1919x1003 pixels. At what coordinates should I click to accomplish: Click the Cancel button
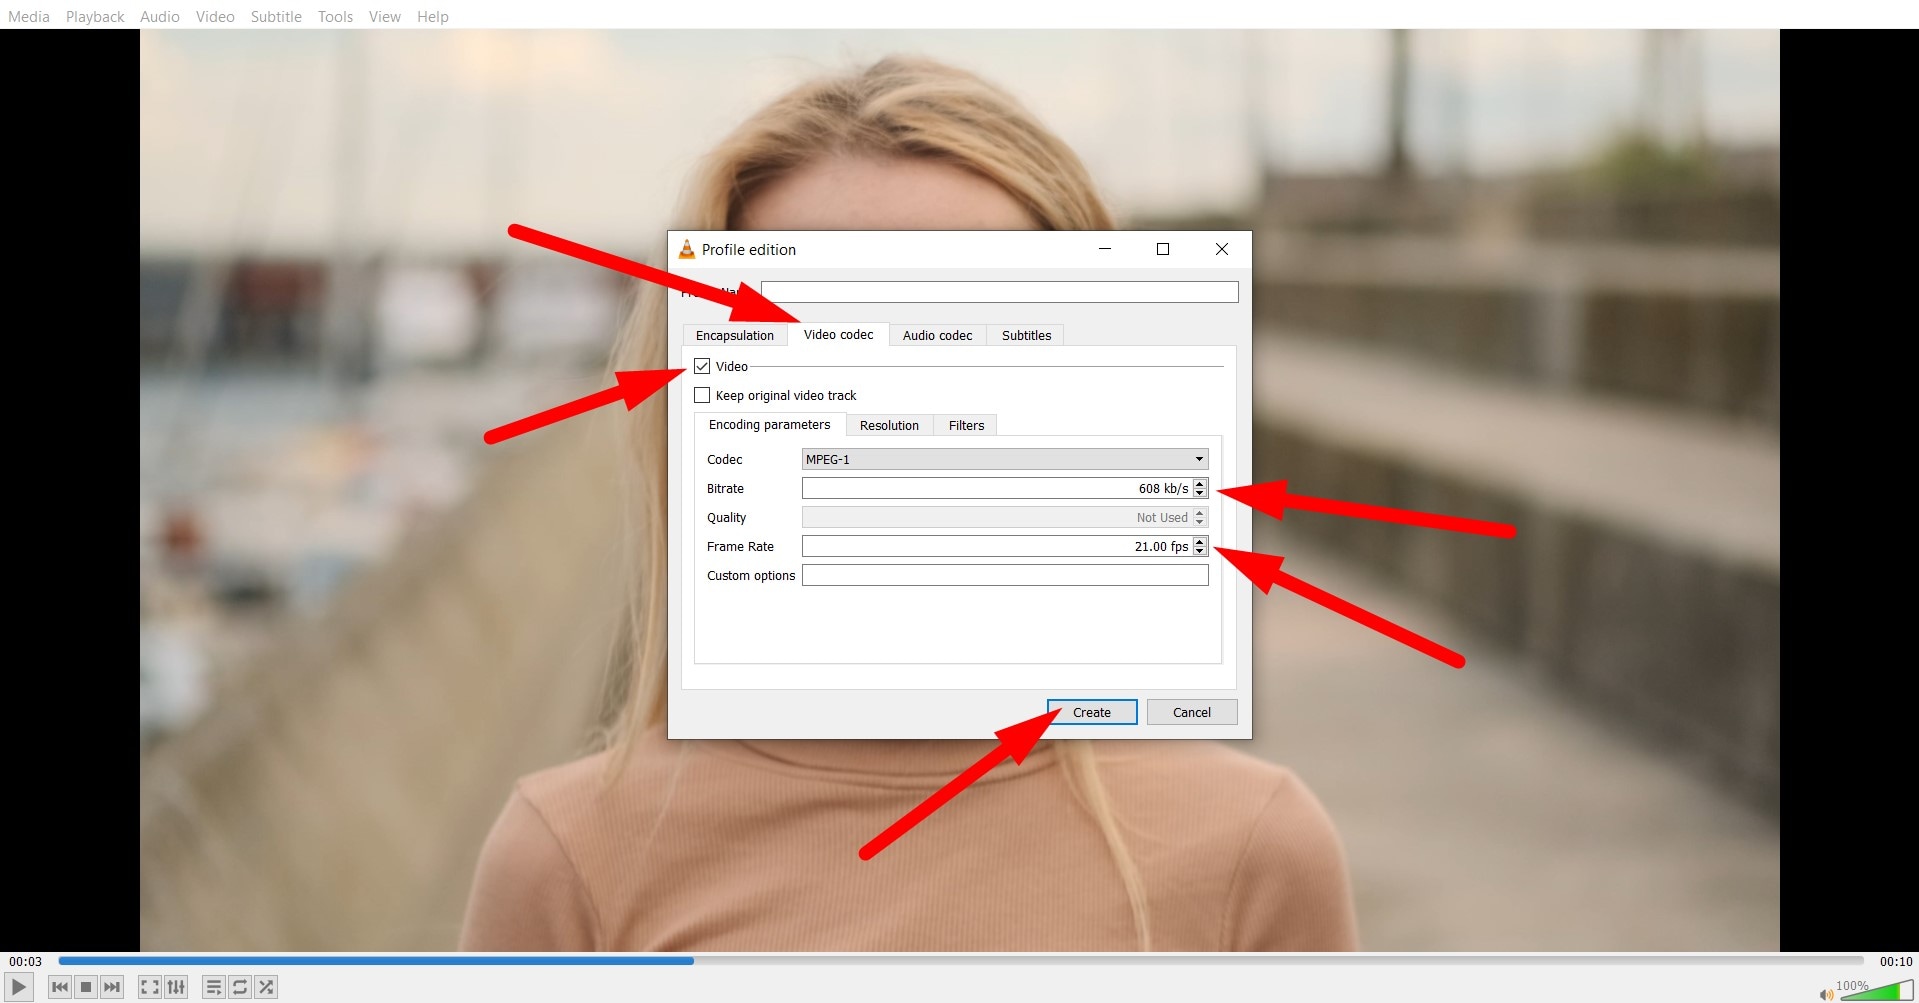coord(1192,712)
